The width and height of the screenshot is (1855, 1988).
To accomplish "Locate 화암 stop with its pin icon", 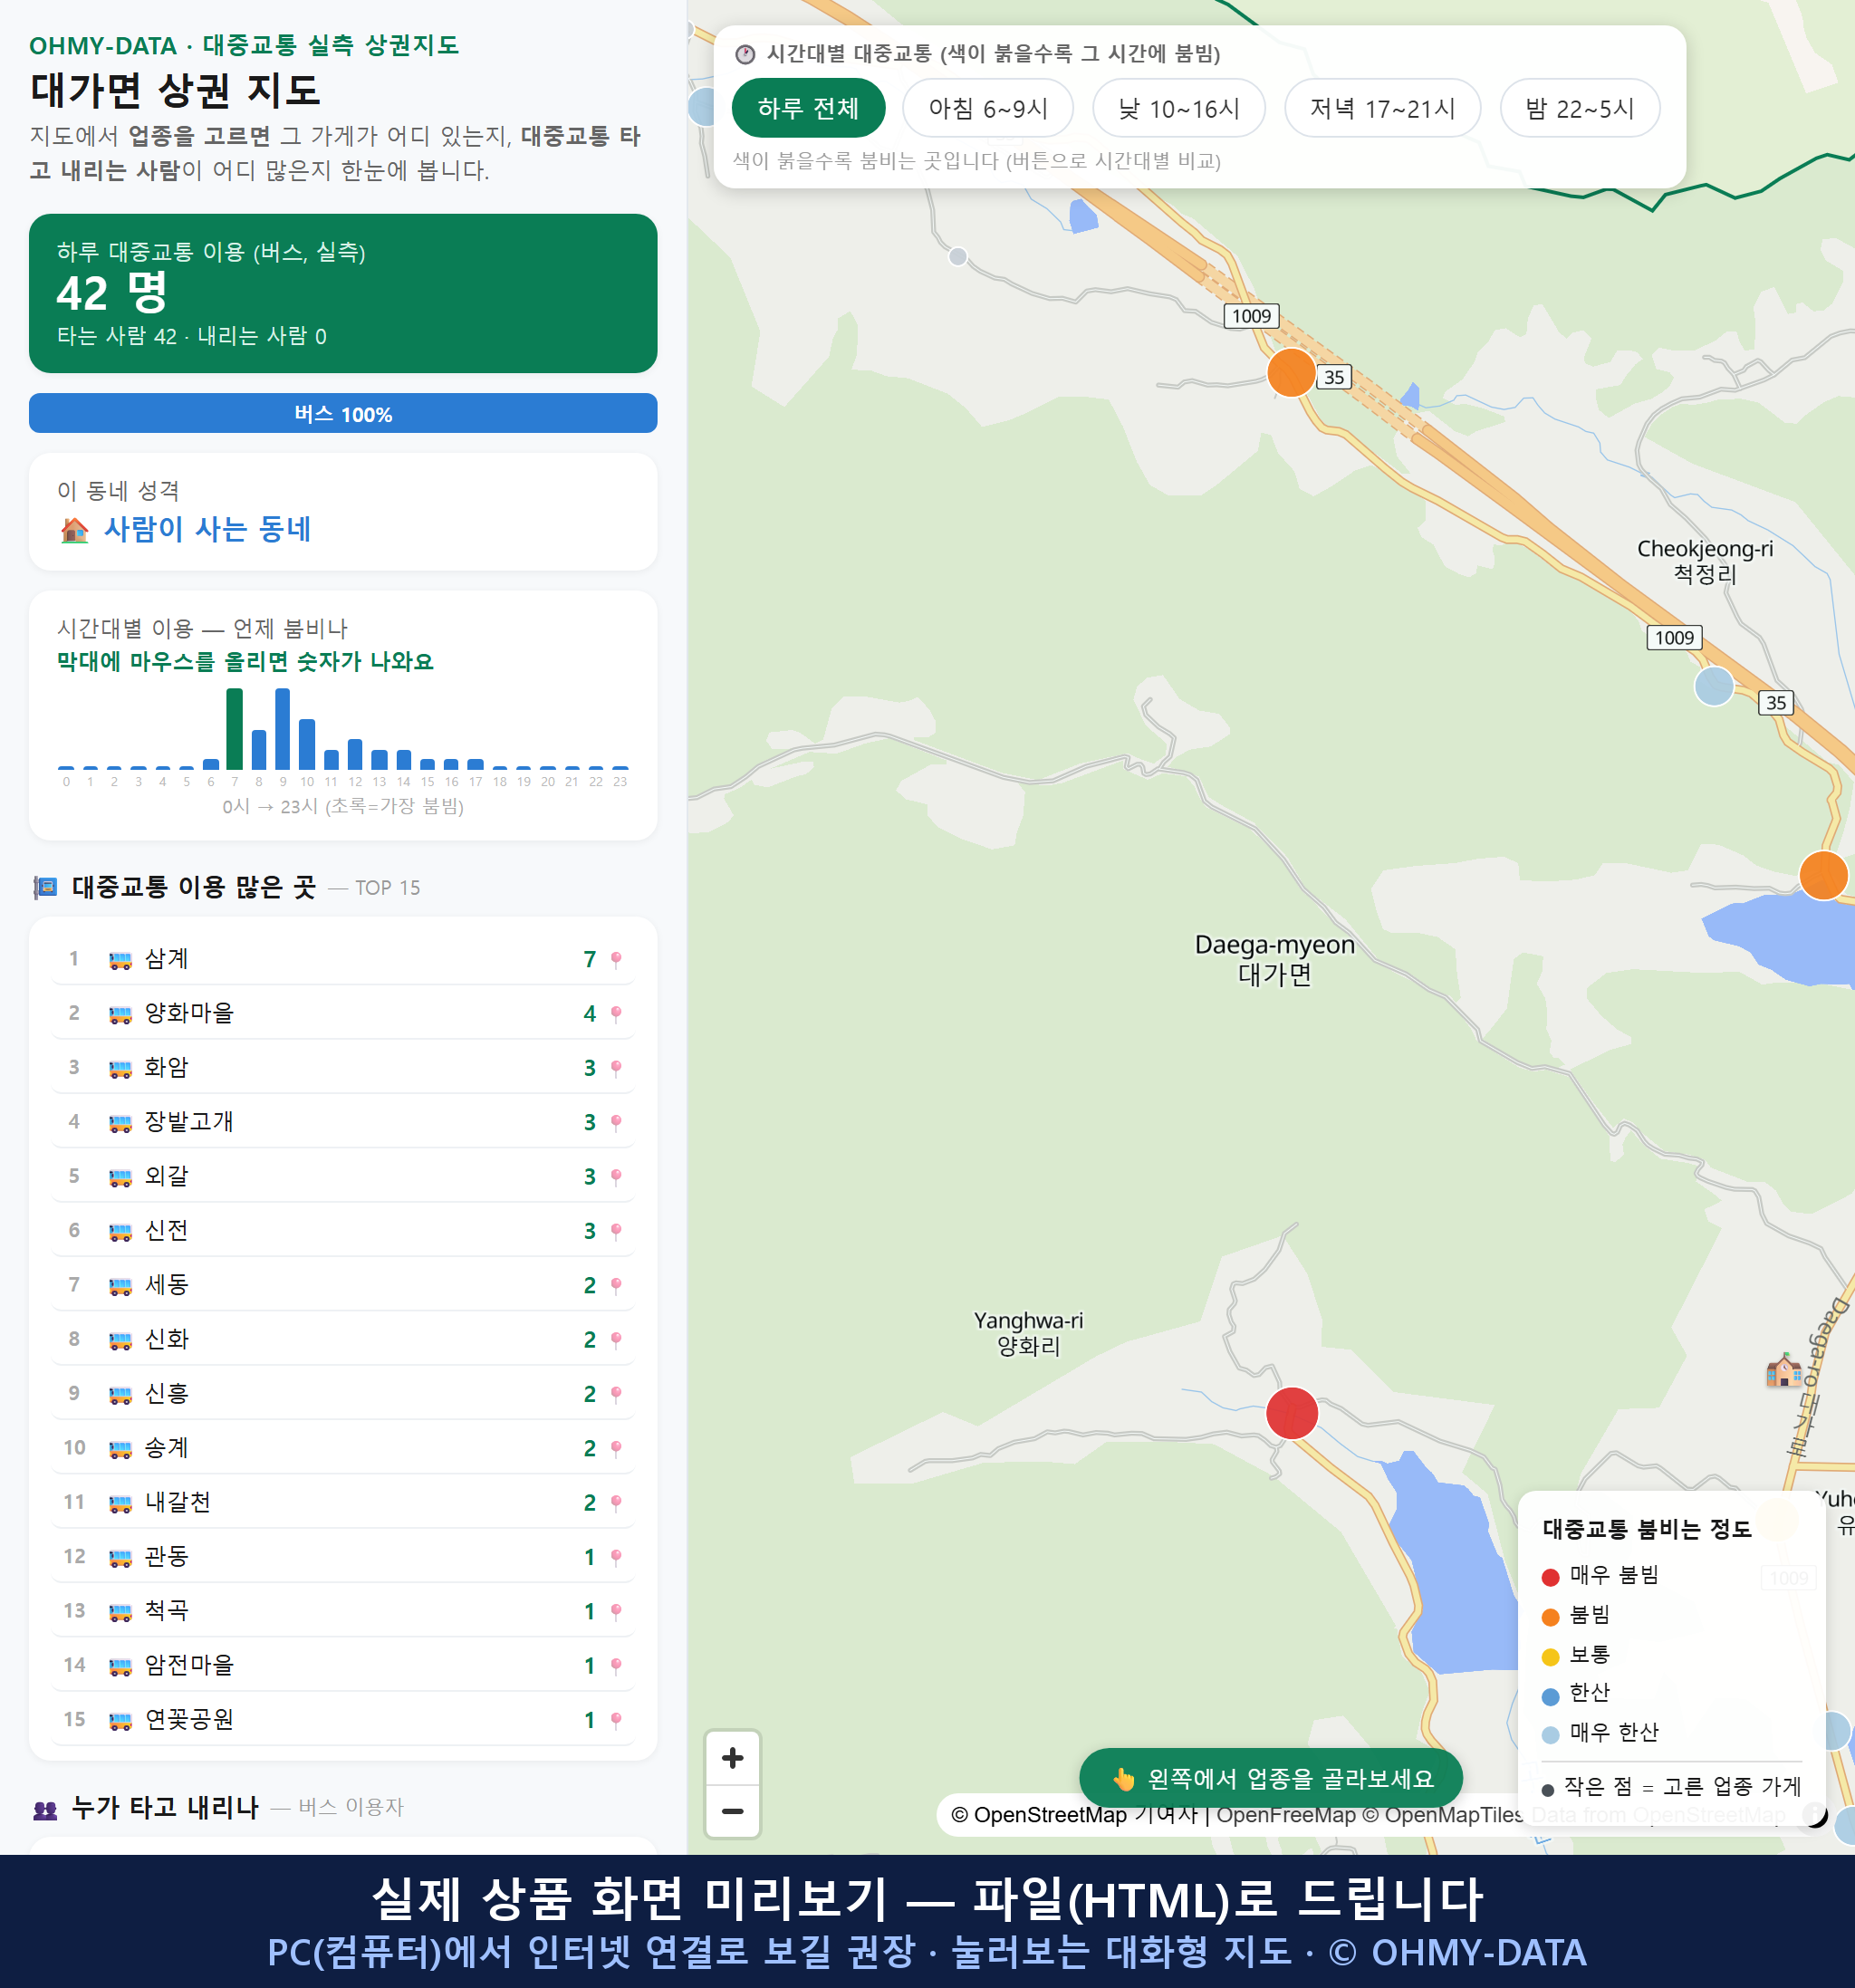I will point(615,1068).
